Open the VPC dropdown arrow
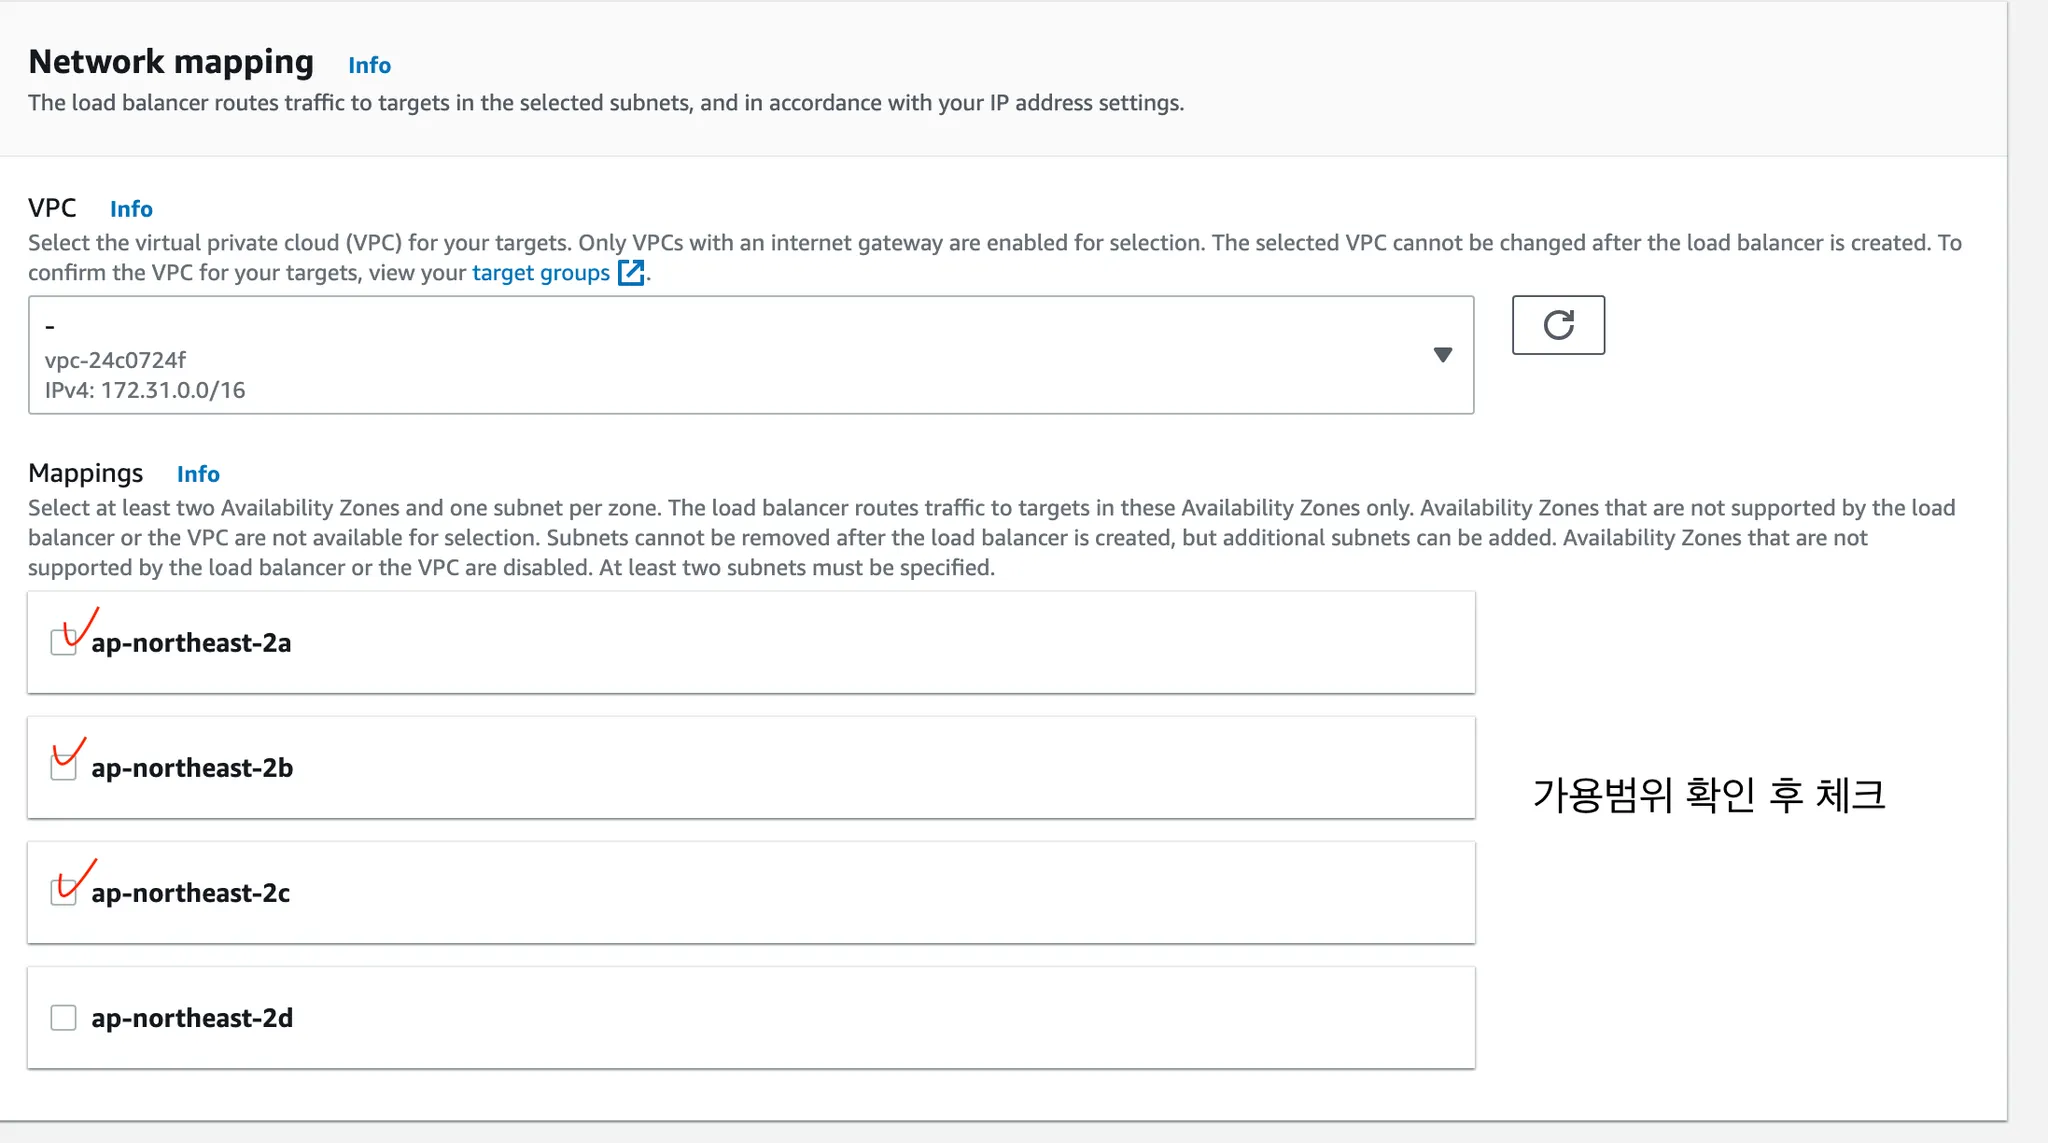Image resolution: width=2048 pixels, height=1143 pixels. point(1442,355)
